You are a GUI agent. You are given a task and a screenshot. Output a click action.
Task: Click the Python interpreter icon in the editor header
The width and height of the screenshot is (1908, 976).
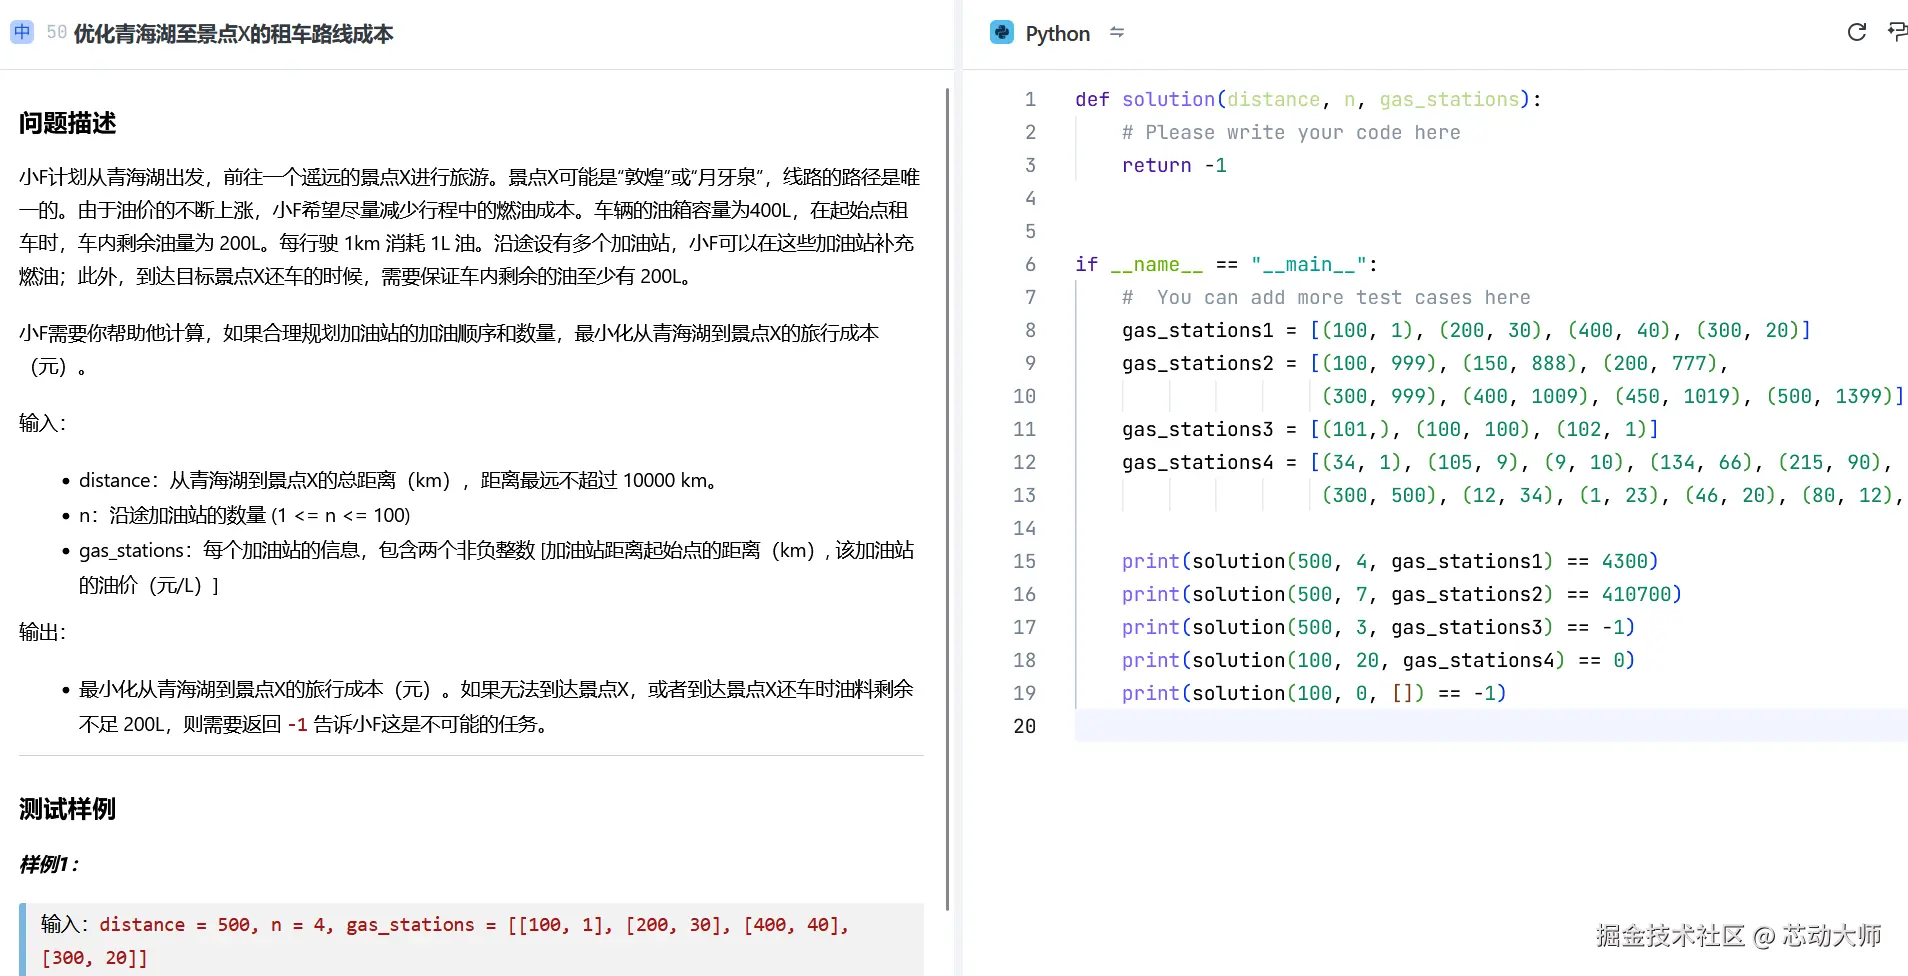pyautogui.click(x=1001, y=32)
